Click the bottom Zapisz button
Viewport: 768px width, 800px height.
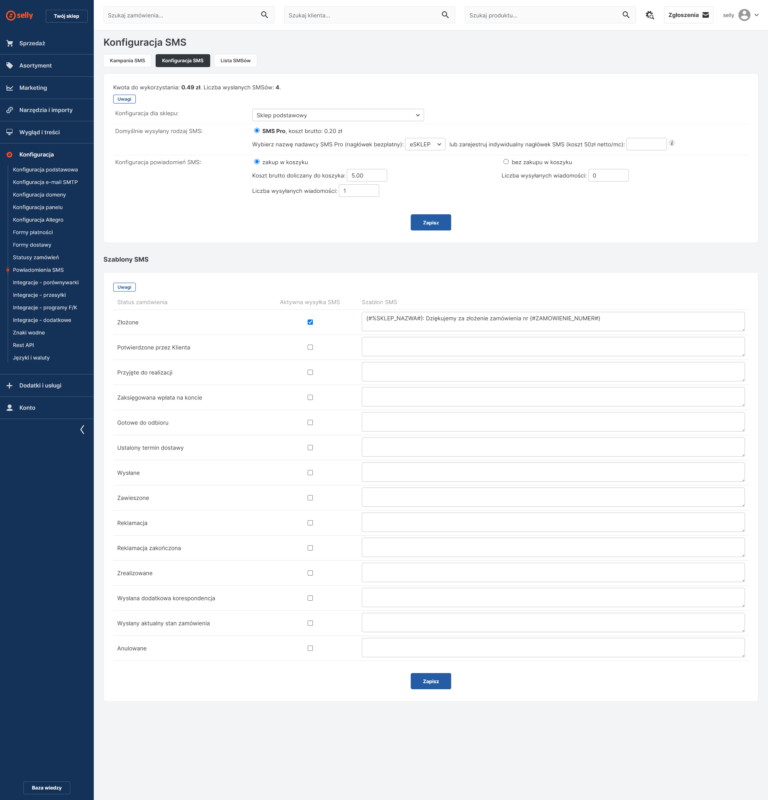430,681
